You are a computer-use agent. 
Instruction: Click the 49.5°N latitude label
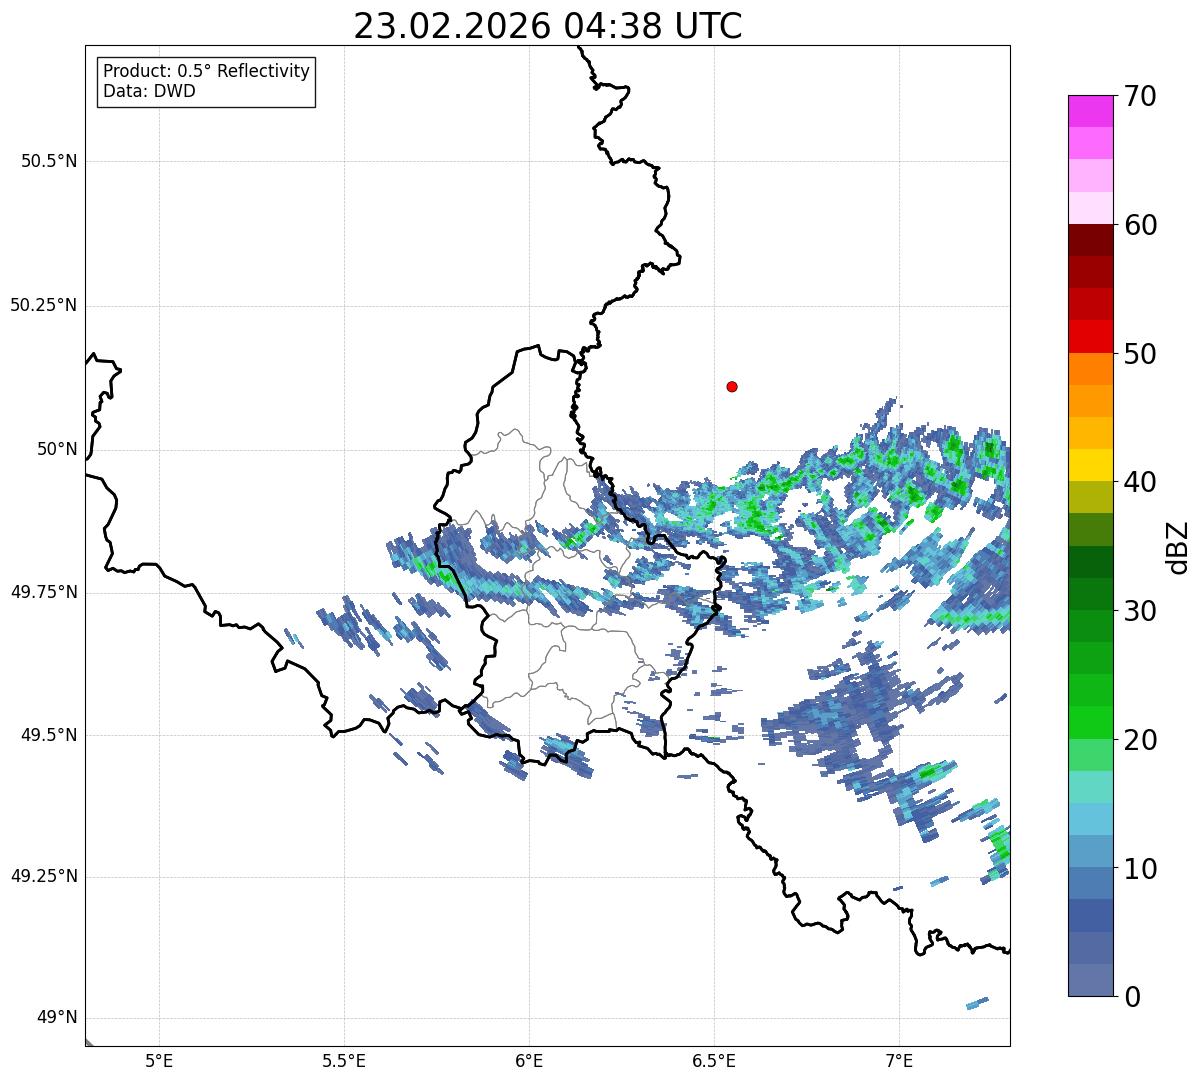click(x=49, y=735)
